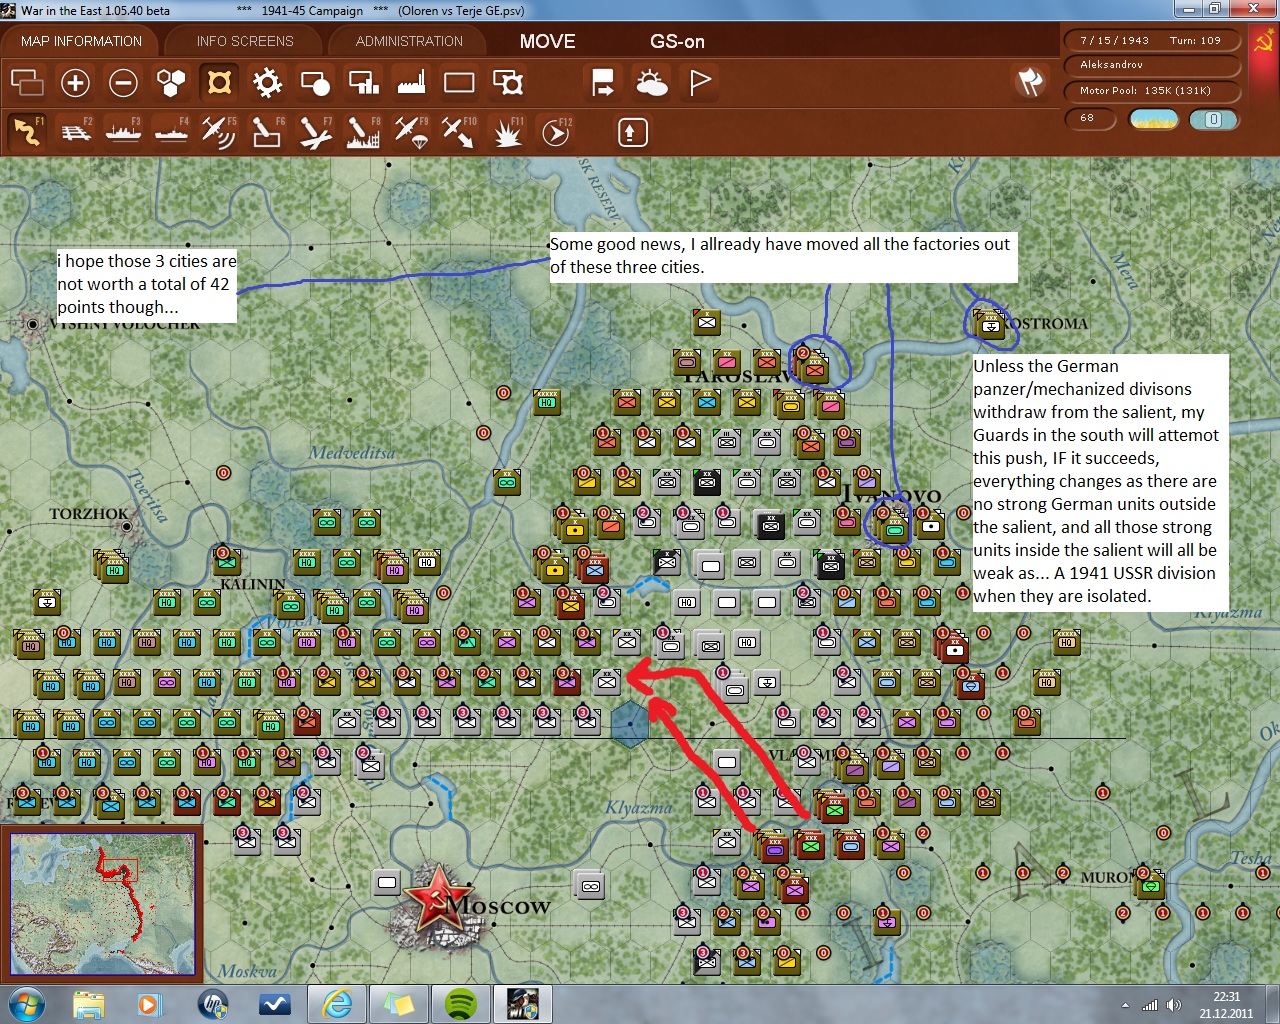Open the ADMINISTRATION tab
The height and width of the screenshot is (1024, 1280).
[x=409, y=41]
